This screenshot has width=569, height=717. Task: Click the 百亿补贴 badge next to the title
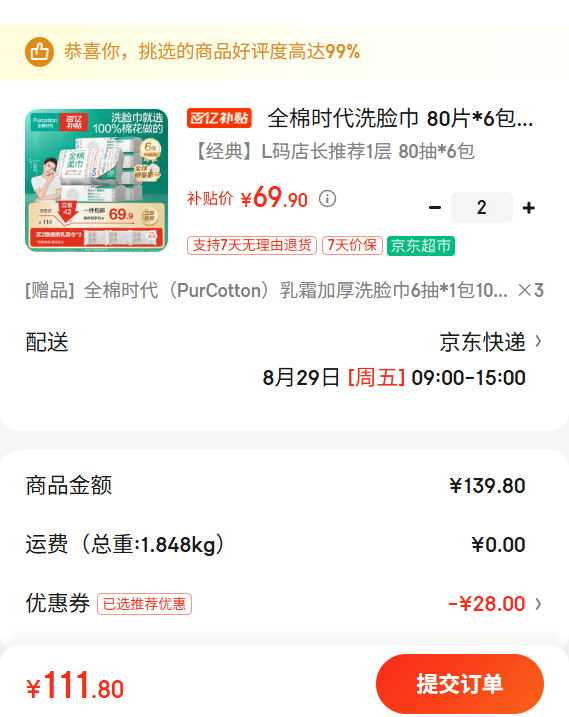pyautogui.click(x=219, y=118)
